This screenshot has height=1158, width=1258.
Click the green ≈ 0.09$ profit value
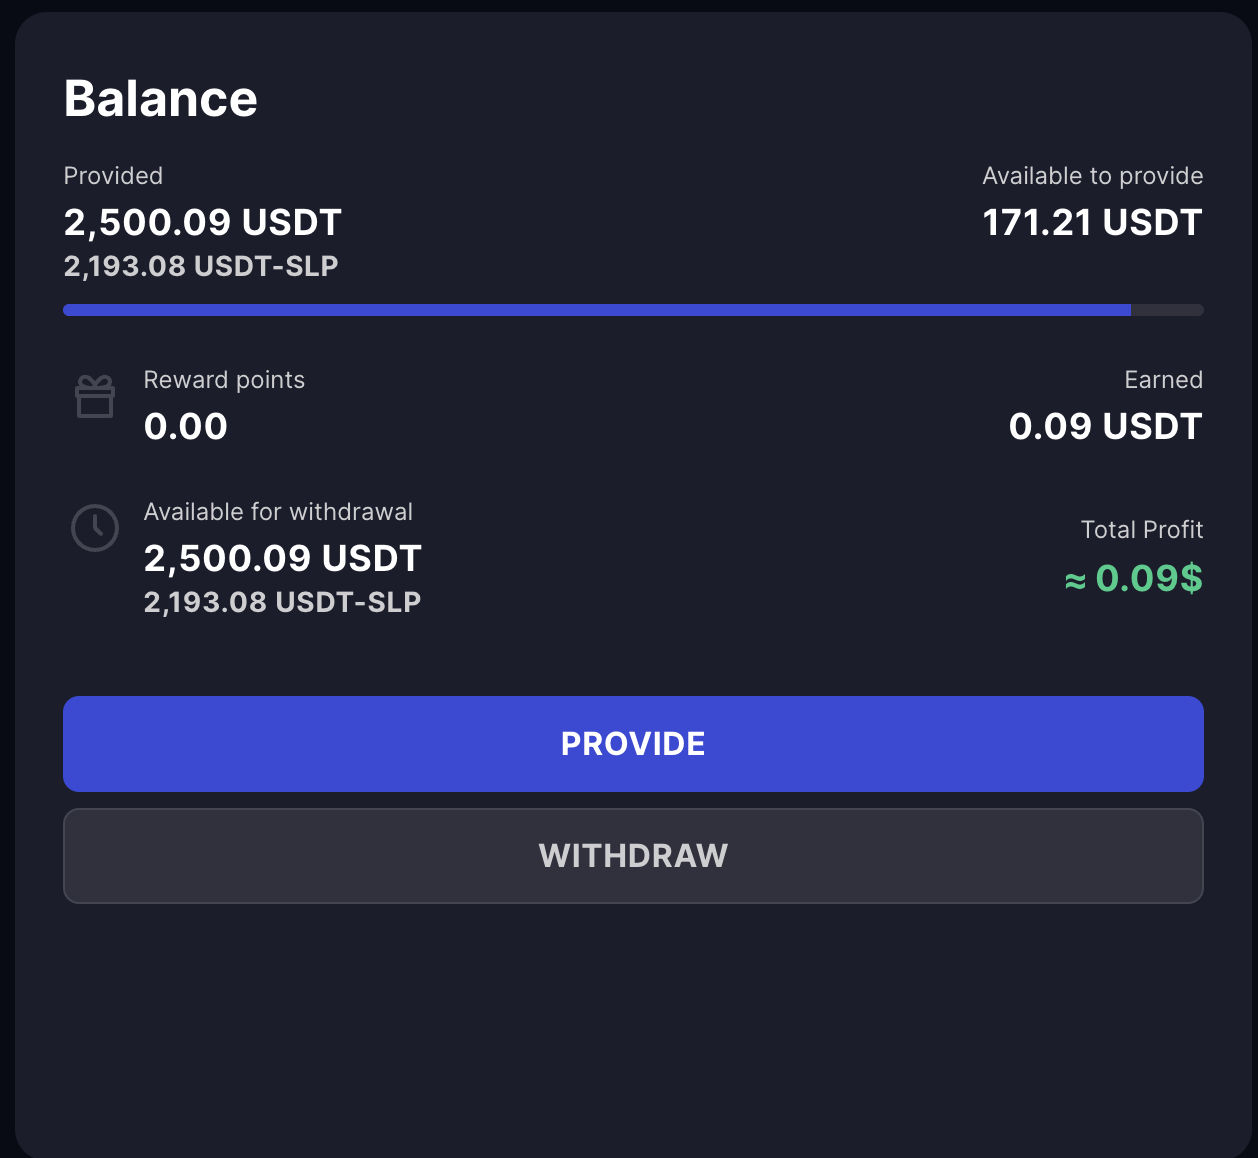point(1133,578)
